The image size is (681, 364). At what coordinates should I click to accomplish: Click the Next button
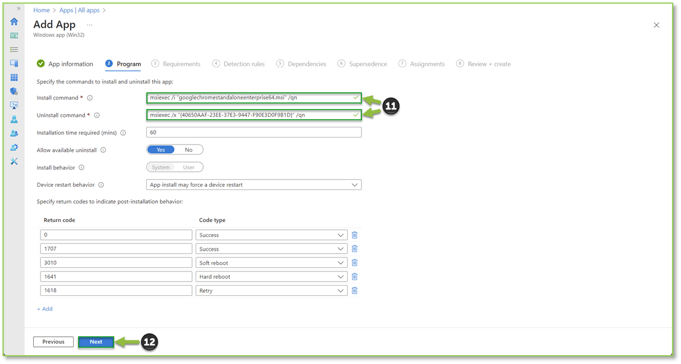[x=96, y=342]
